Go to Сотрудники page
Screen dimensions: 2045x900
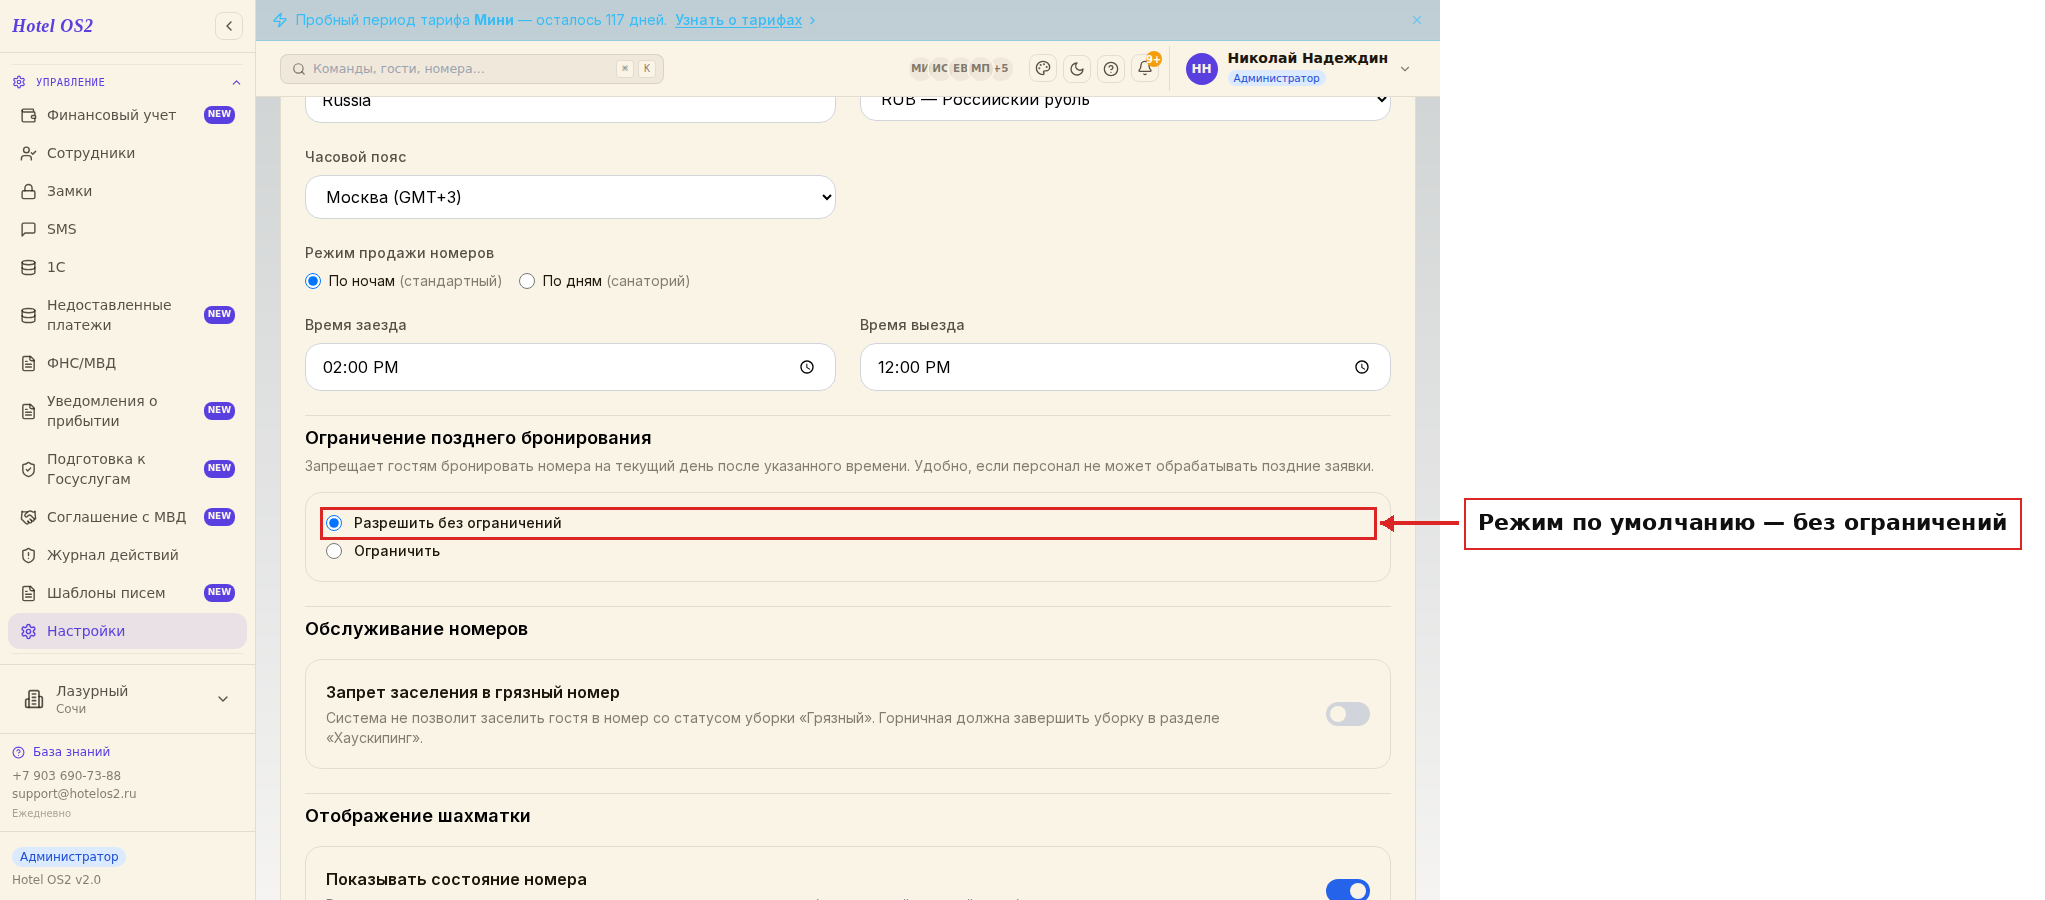coord(127,153)
